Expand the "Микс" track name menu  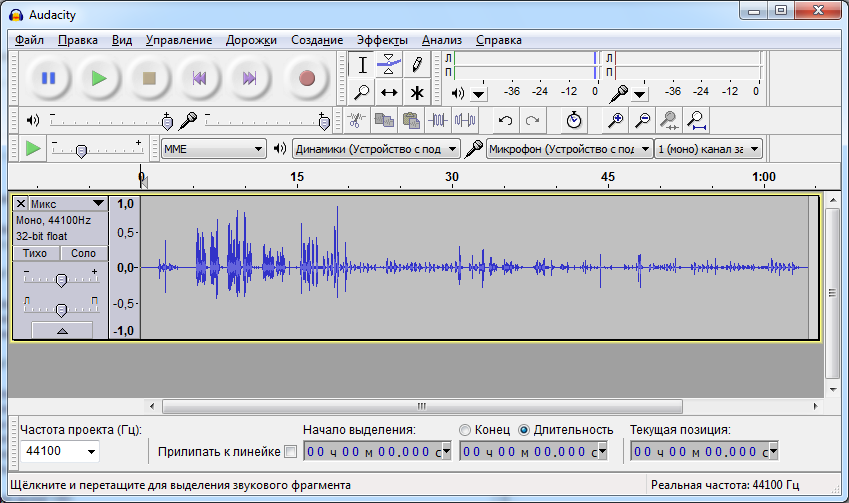pyautogui.click(x=97, y=204)
